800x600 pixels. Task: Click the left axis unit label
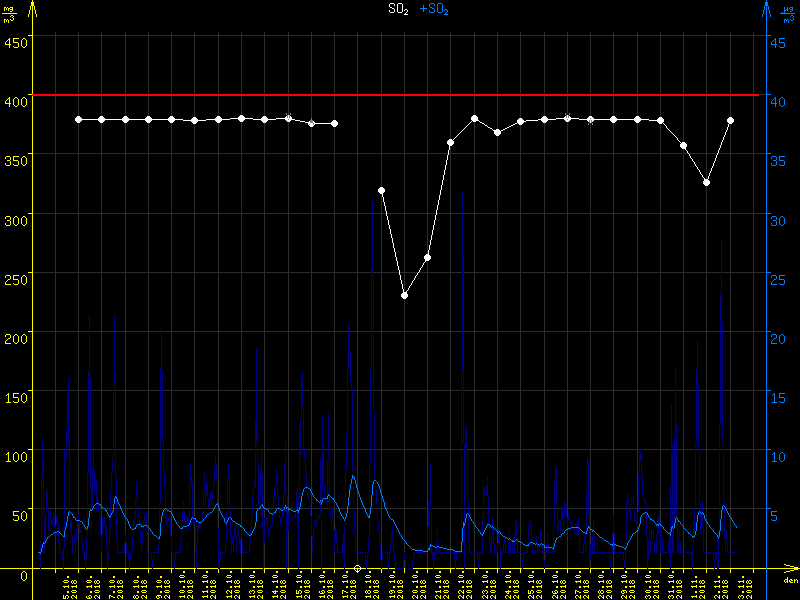click(9, 14)
